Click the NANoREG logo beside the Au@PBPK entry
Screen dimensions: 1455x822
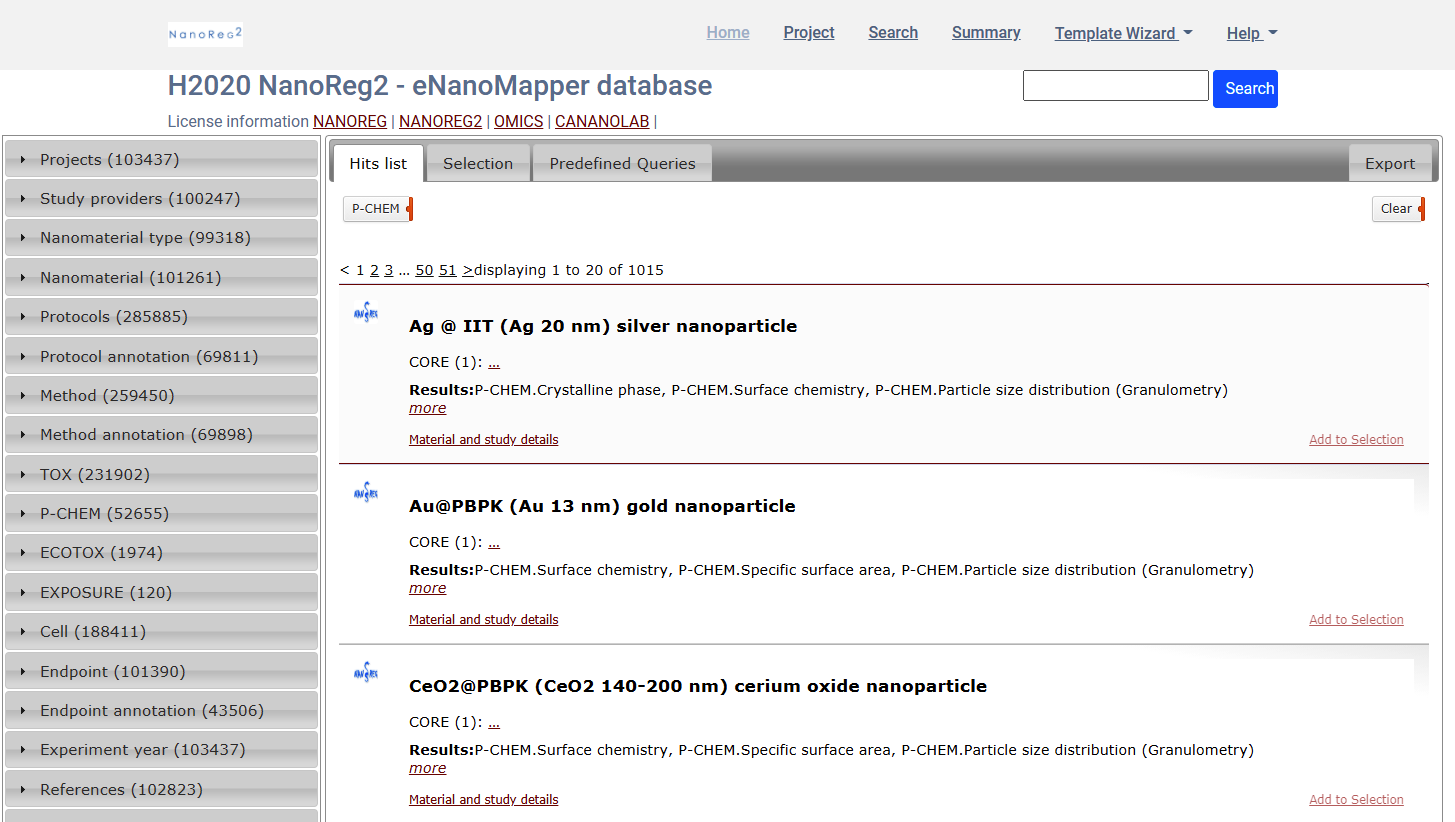(366, 491)
